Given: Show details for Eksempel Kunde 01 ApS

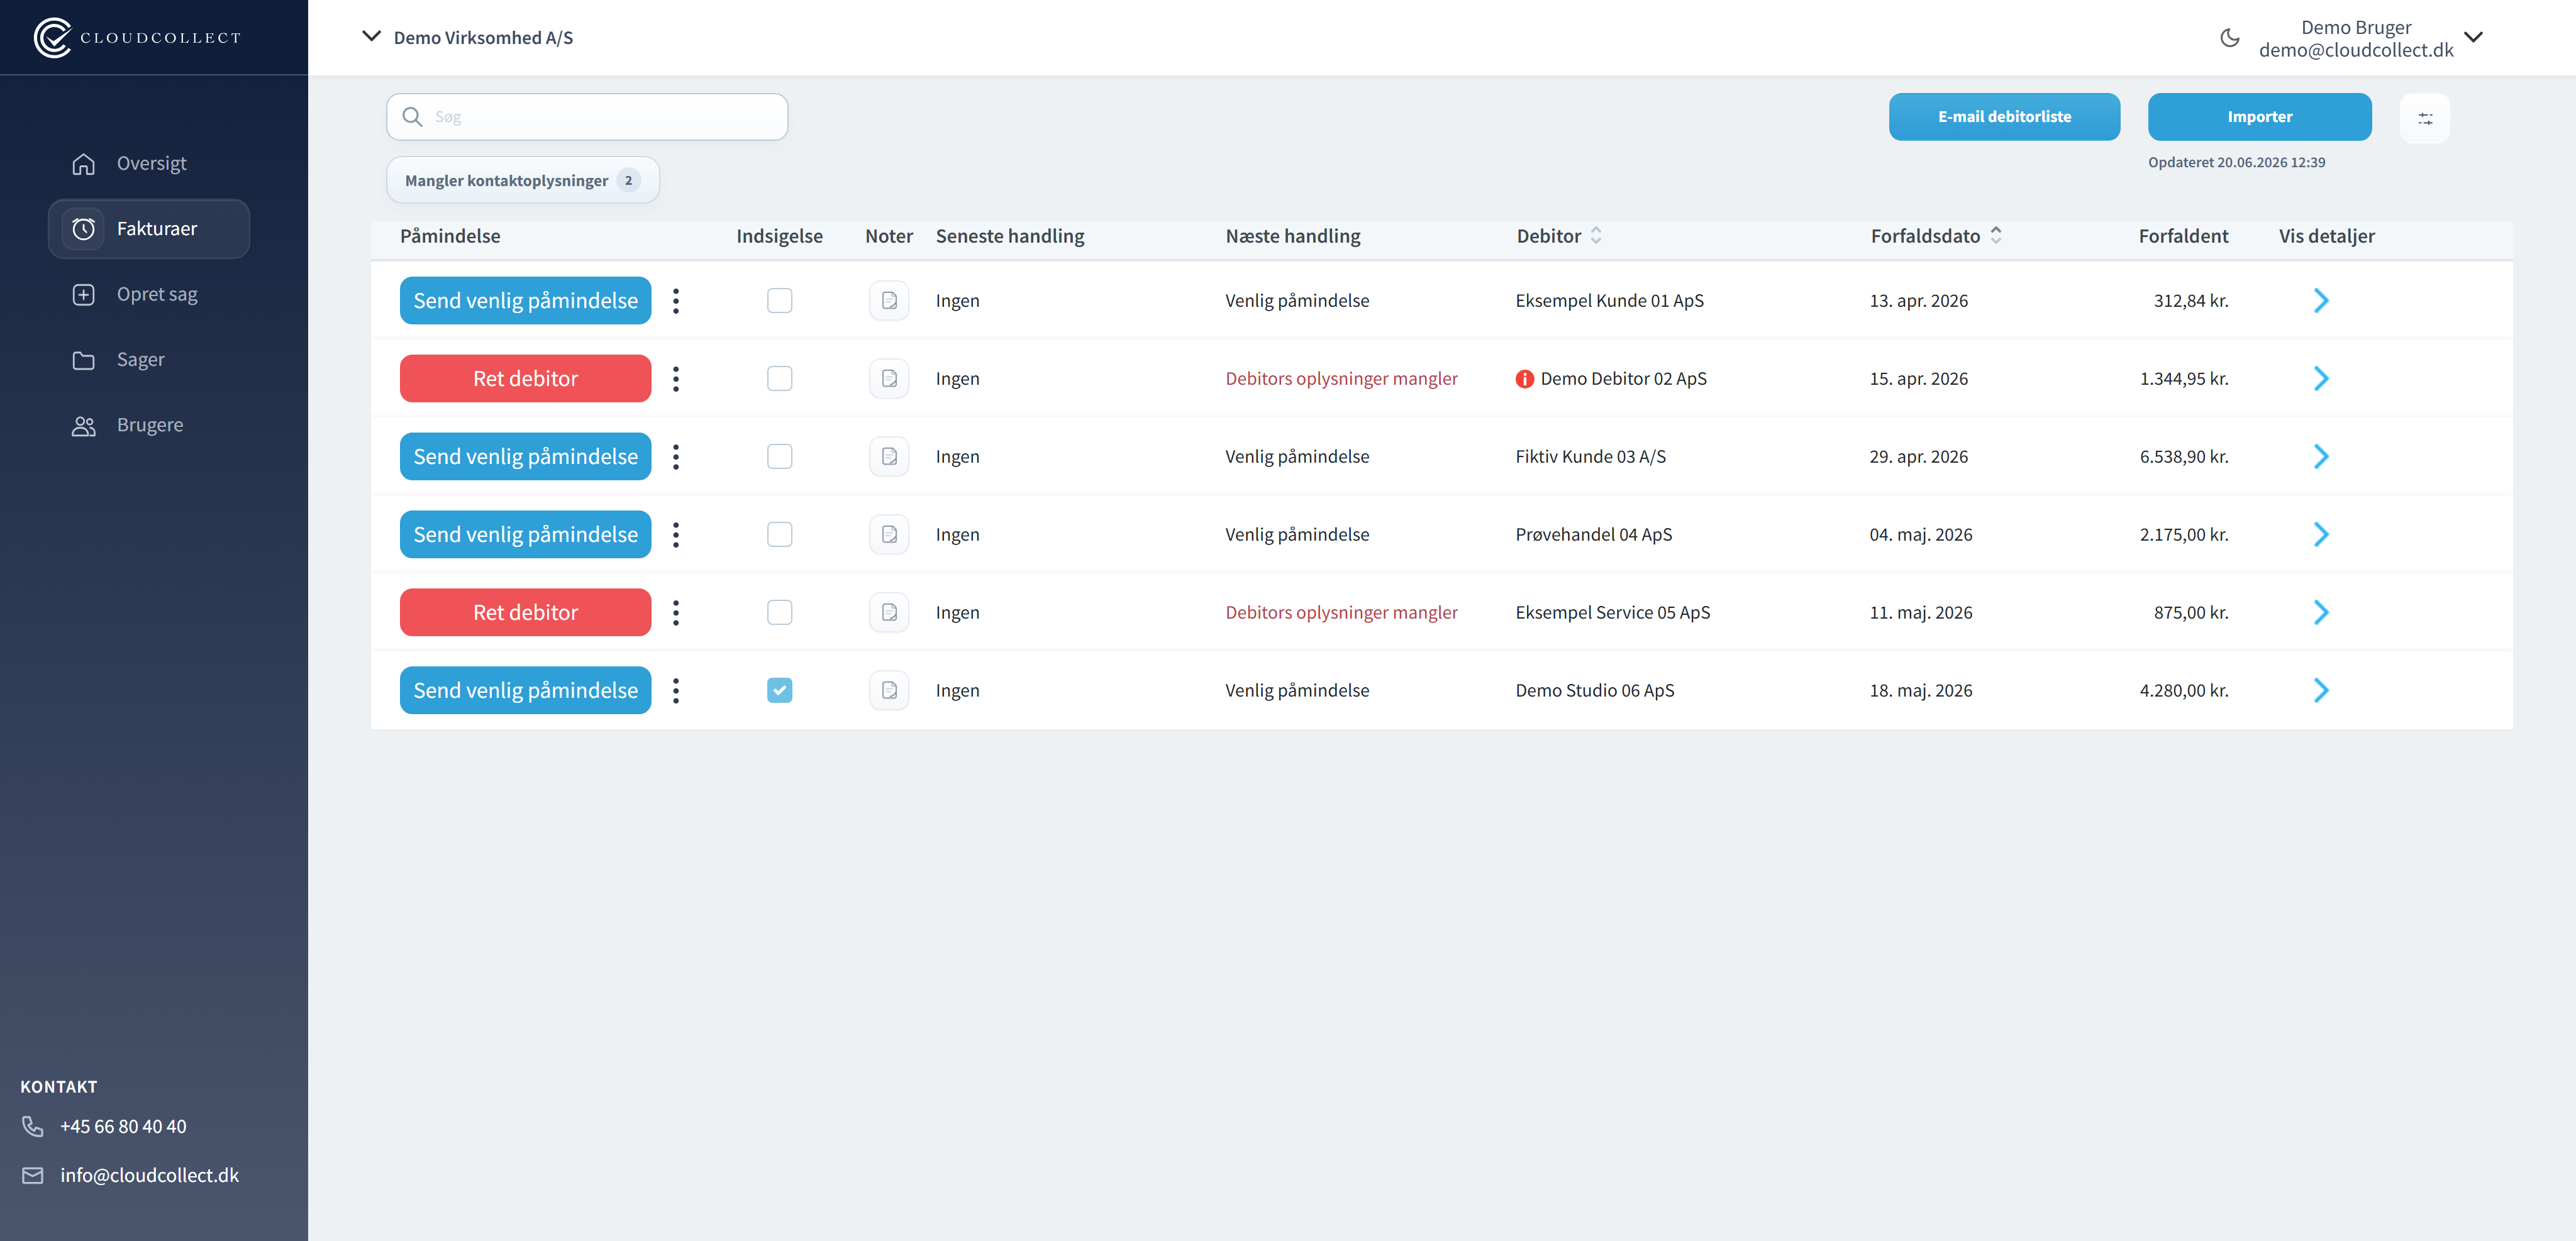Looking at the screenshot, I should tap(2321, 301).
